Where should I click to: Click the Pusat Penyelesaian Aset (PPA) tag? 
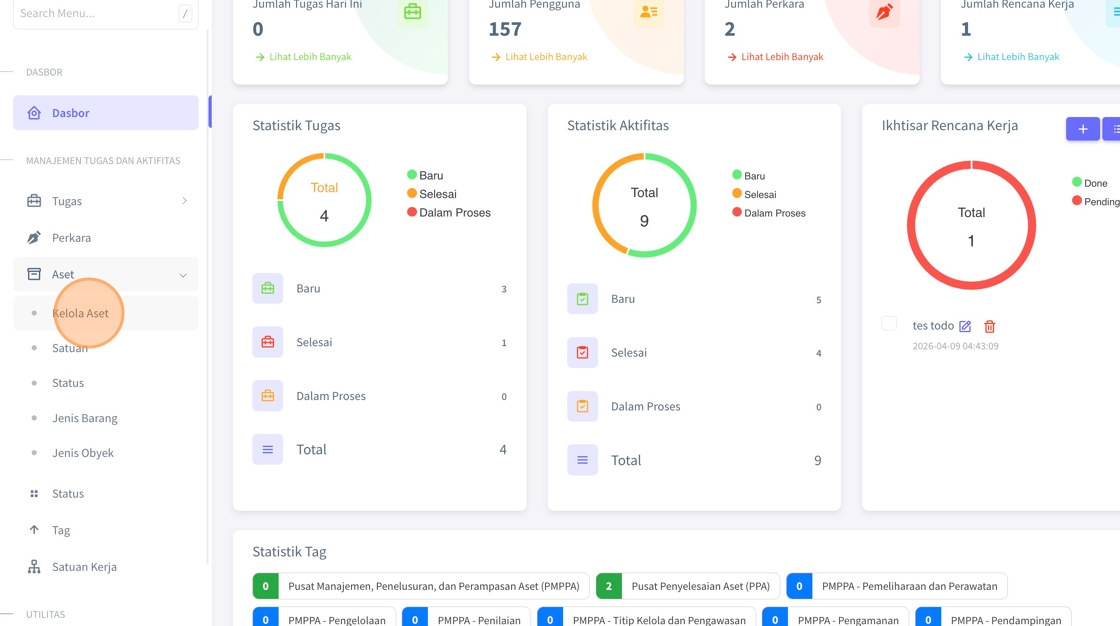point(688,586)
